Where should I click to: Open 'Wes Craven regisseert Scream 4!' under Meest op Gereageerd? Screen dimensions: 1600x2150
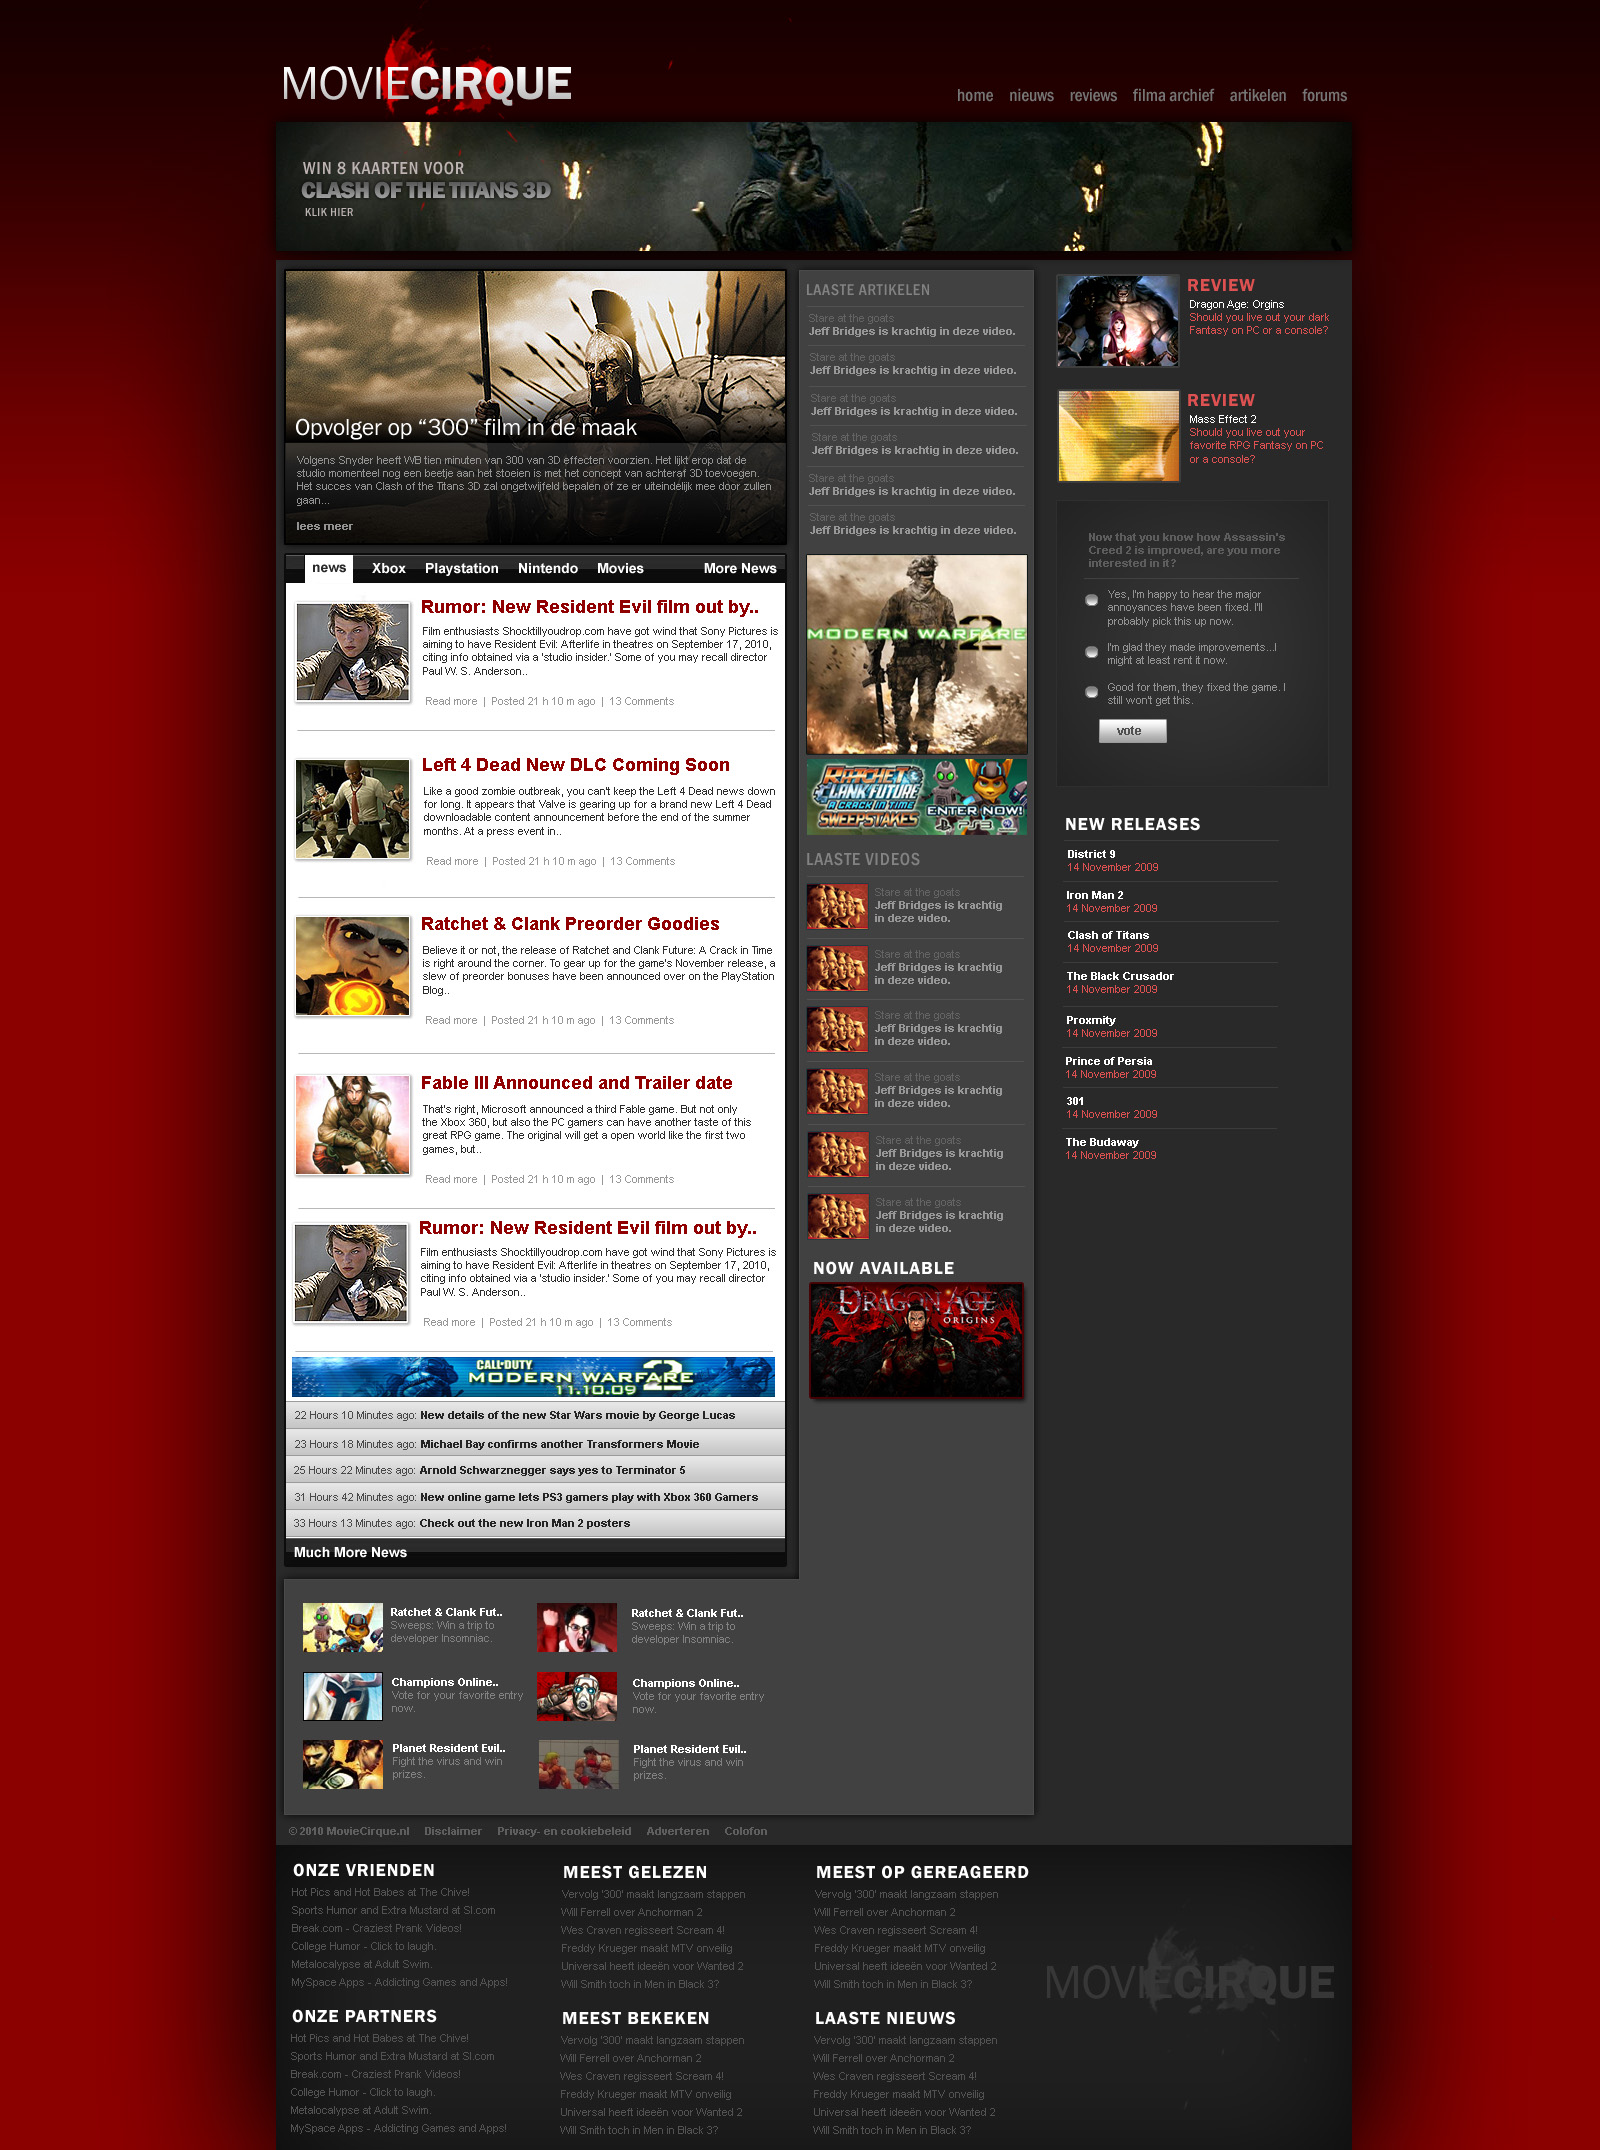896,1930
